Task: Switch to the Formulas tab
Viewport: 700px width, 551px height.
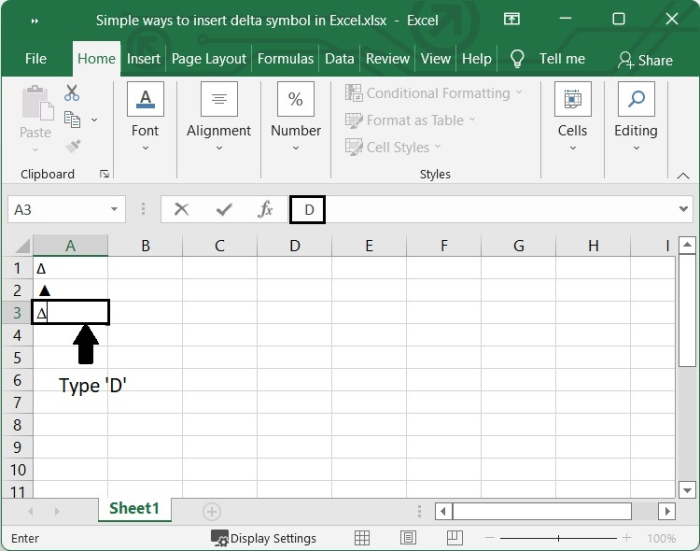Action: [285, 58]
